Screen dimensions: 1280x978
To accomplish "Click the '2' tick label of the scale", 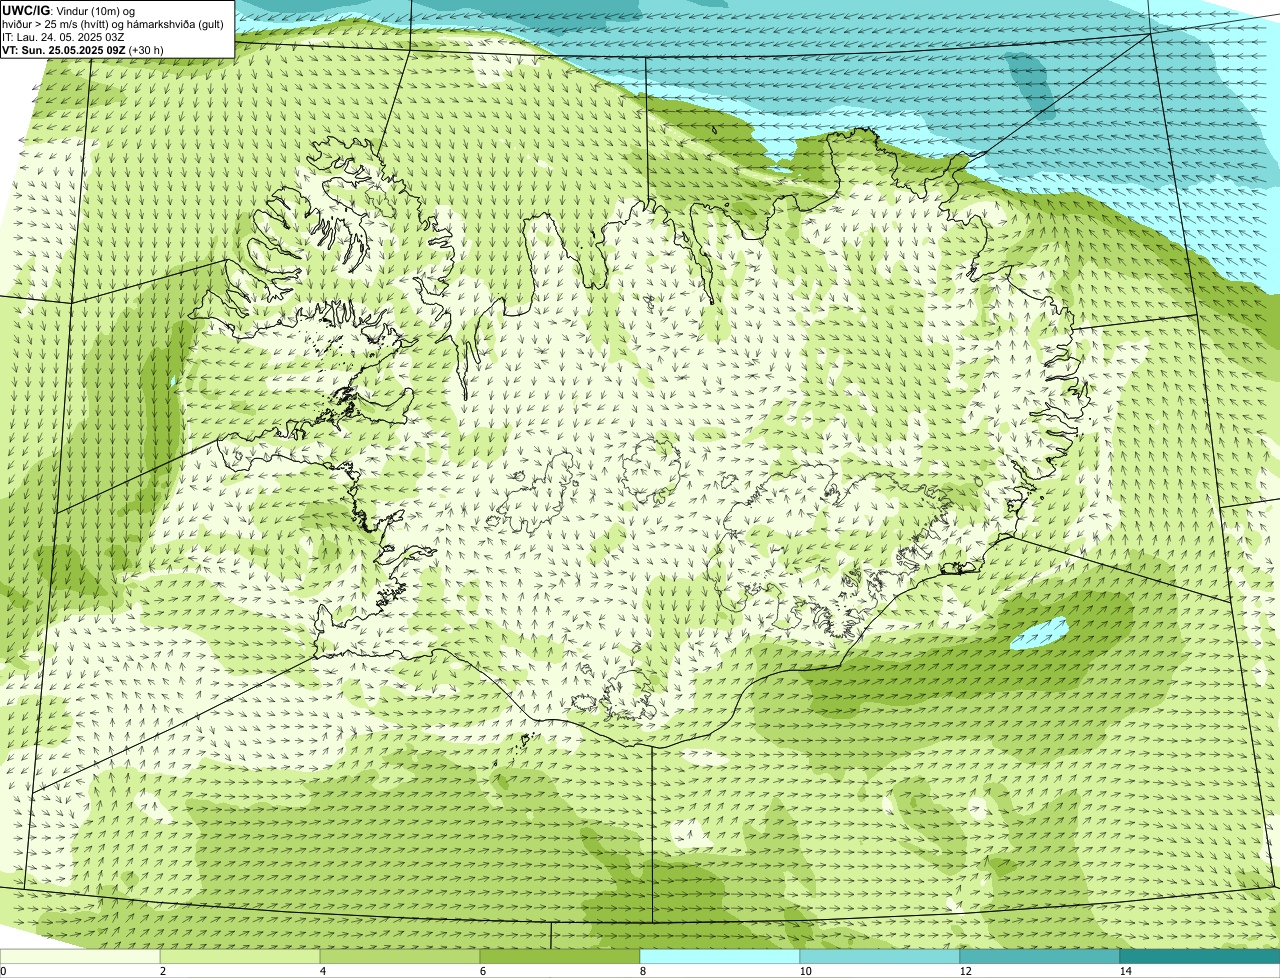I will (x=163, y=971).
